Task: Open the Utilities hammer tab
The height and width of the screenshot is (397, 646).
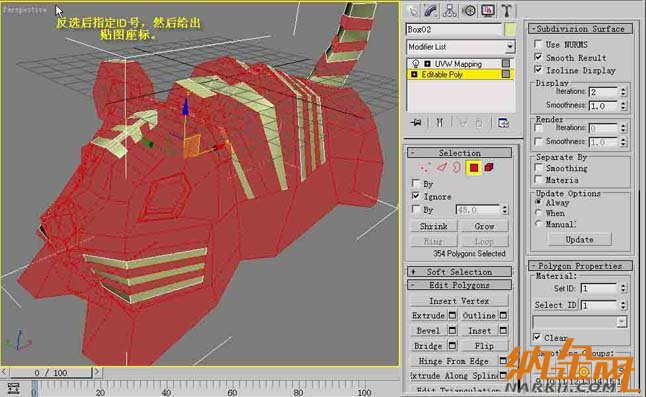Action: point(506,11)
